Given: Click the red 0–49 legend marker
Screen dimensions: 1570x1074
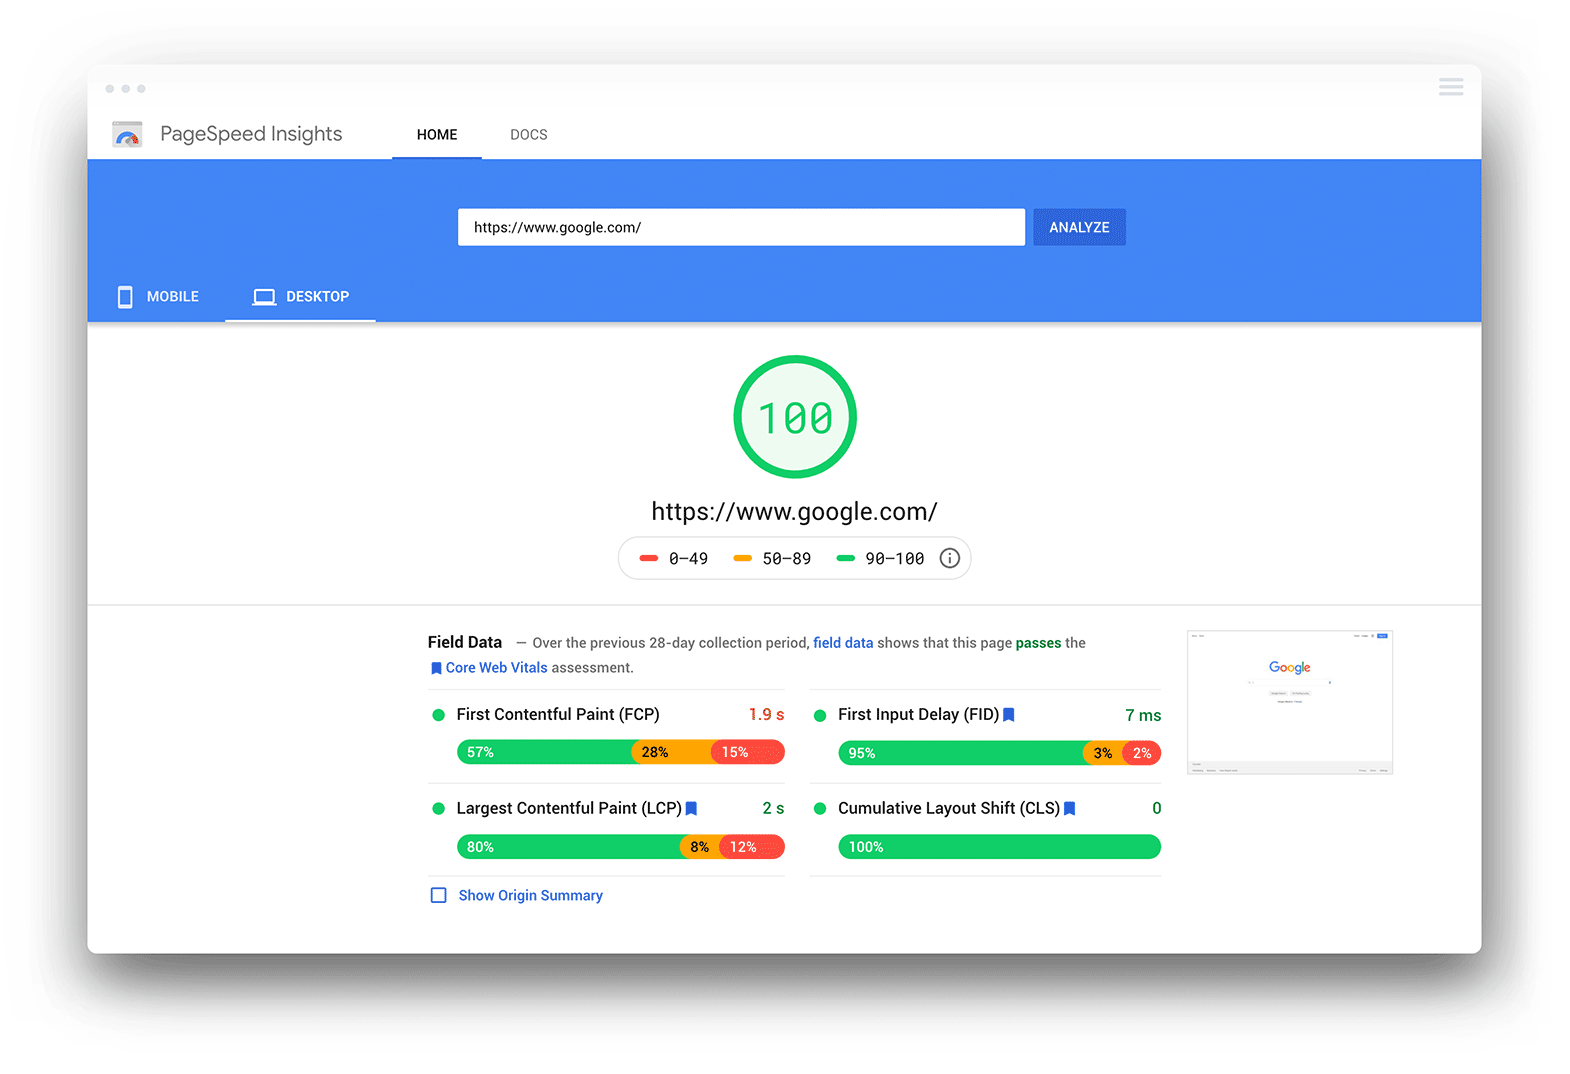Looking at the screenshot, I should point(649,558).
